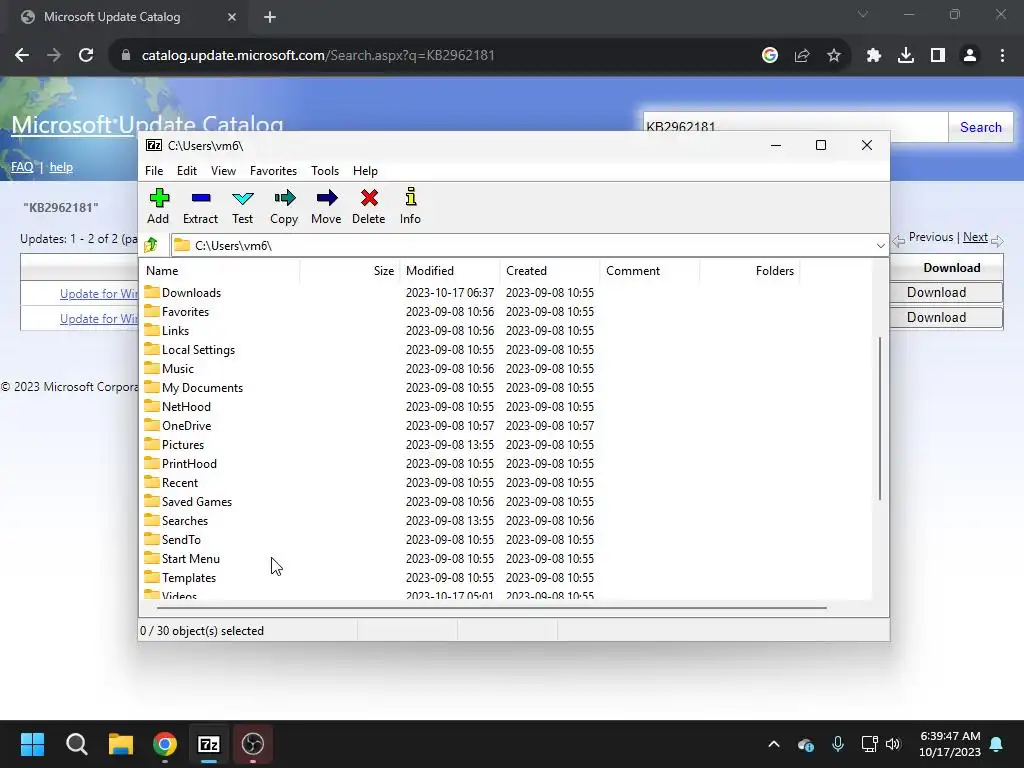Viewport: 1024px width, 768px height.
Task: Click the 7-Zip horizontal scrollbar
Action: coord(491,607)
